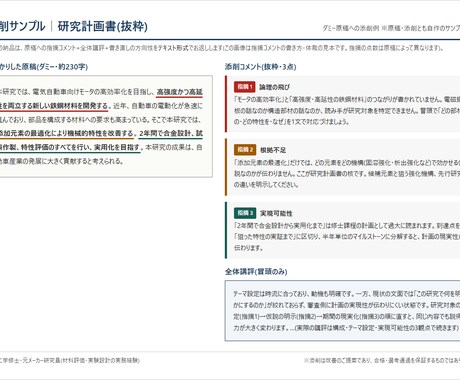The width and height of the screenshot is (460, 380).
Task: Select the orange 指摘2 badge
Action: tap(245, 150)
